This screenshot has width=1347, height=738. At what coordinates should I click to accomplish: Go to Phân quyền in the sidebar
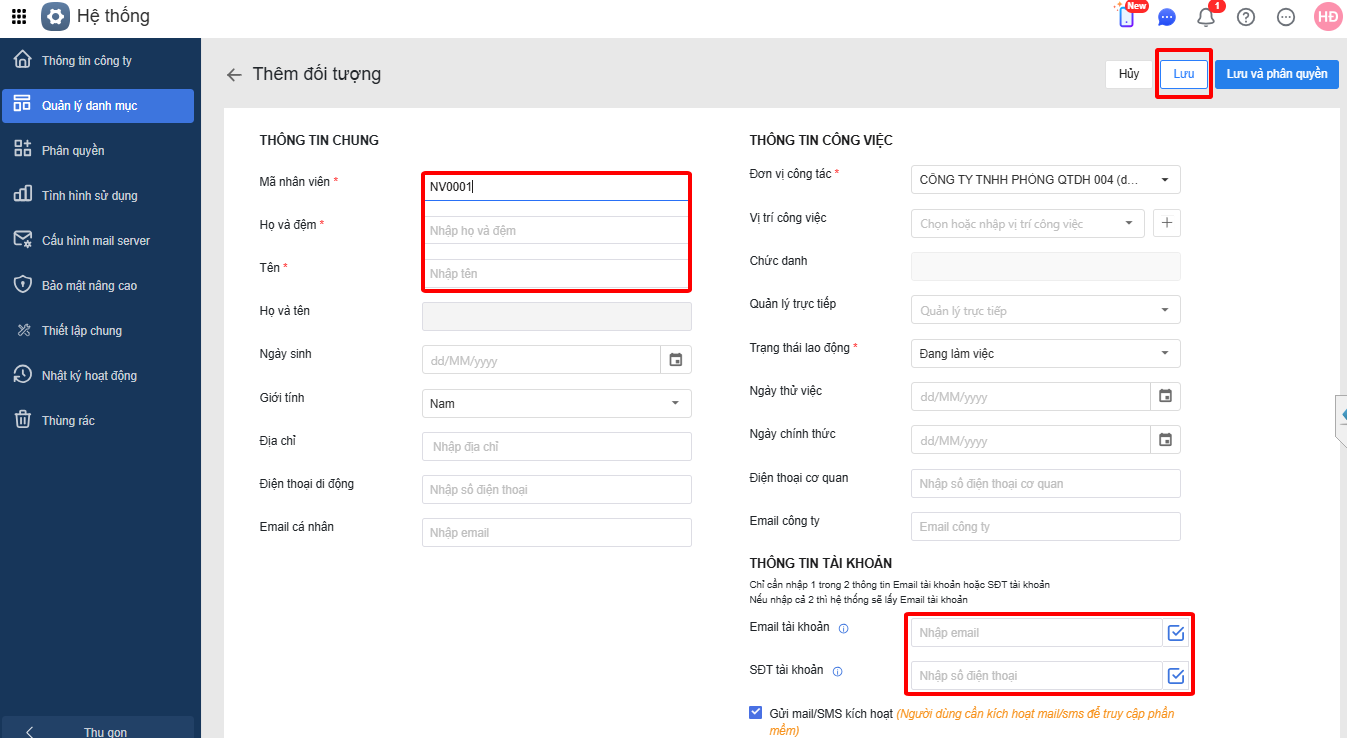point(73,150)
